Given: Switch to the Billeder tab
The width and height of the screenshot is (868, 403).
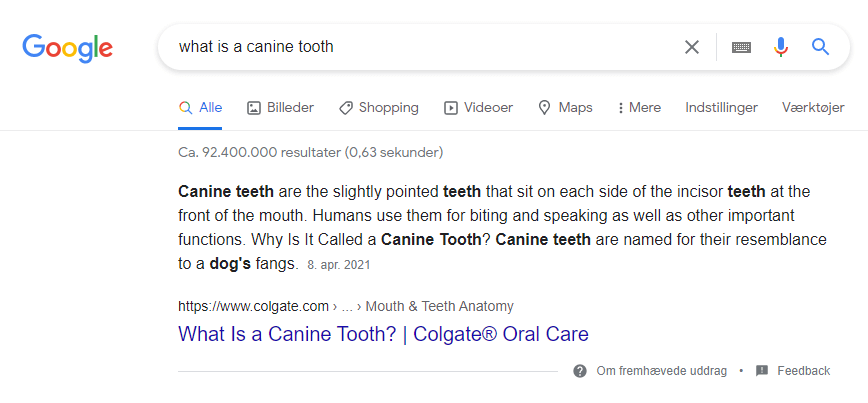Looking at the screenshot, I should 280,108.
